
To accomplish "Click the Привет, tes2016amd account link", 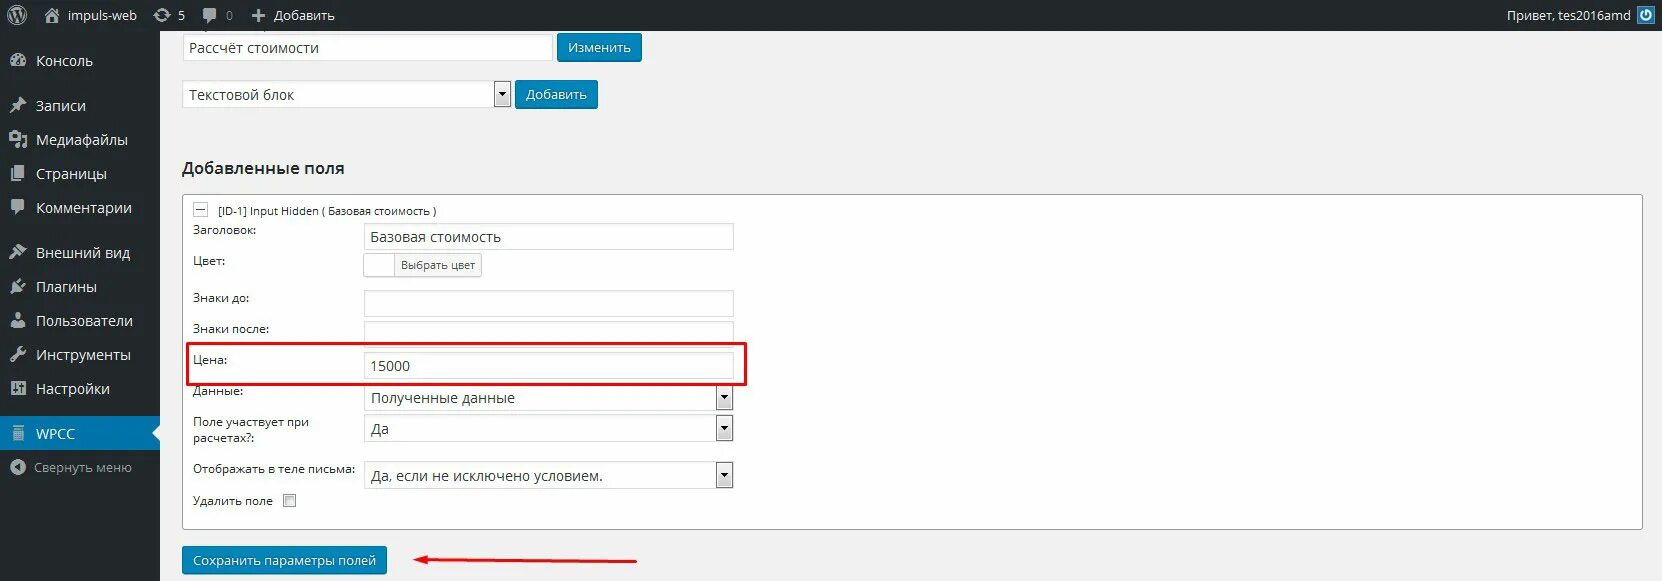I will coord(1568,15).
